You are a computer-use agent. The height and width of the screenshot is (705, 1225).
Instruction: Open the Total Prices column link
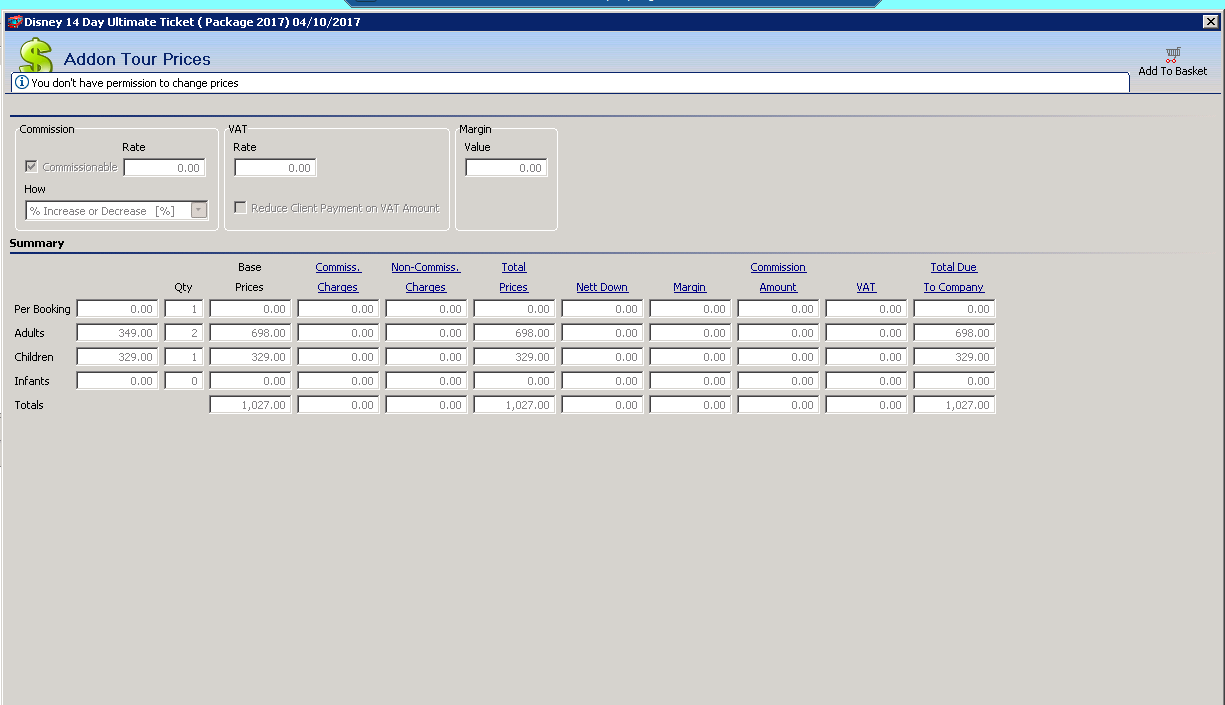[514, 277]
